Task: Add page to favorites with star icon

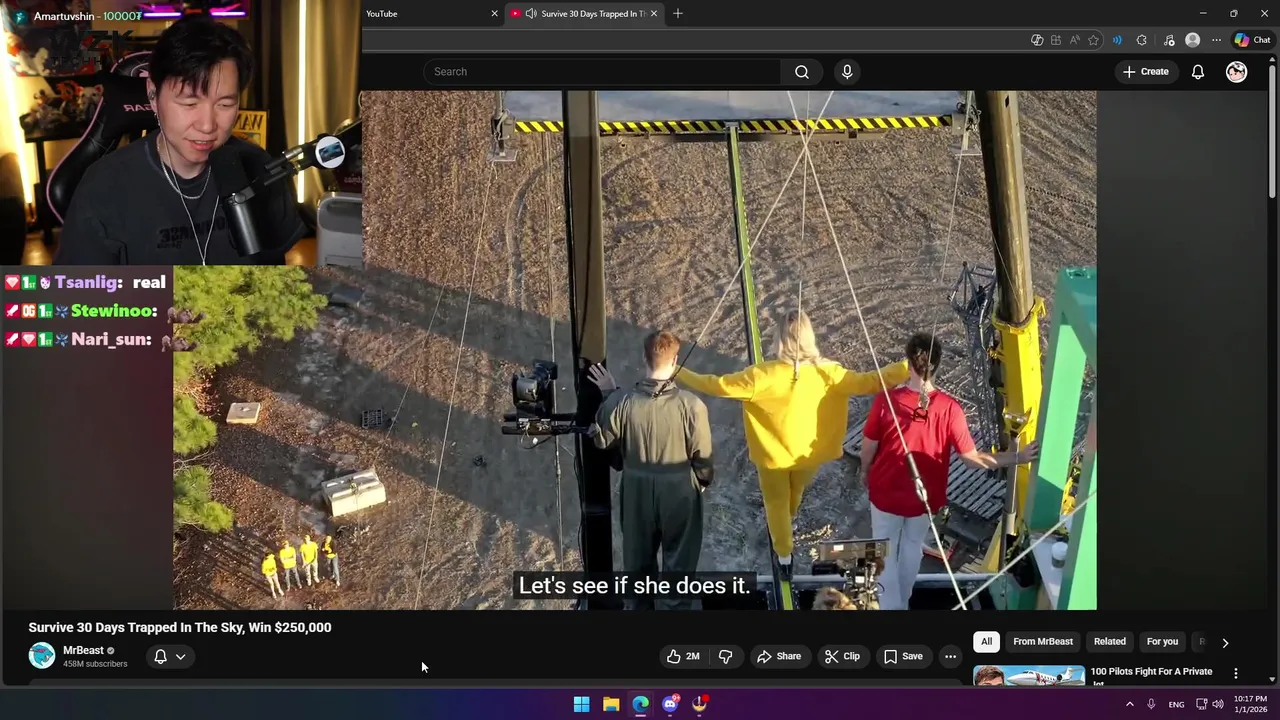Action: click(1093, 40)
